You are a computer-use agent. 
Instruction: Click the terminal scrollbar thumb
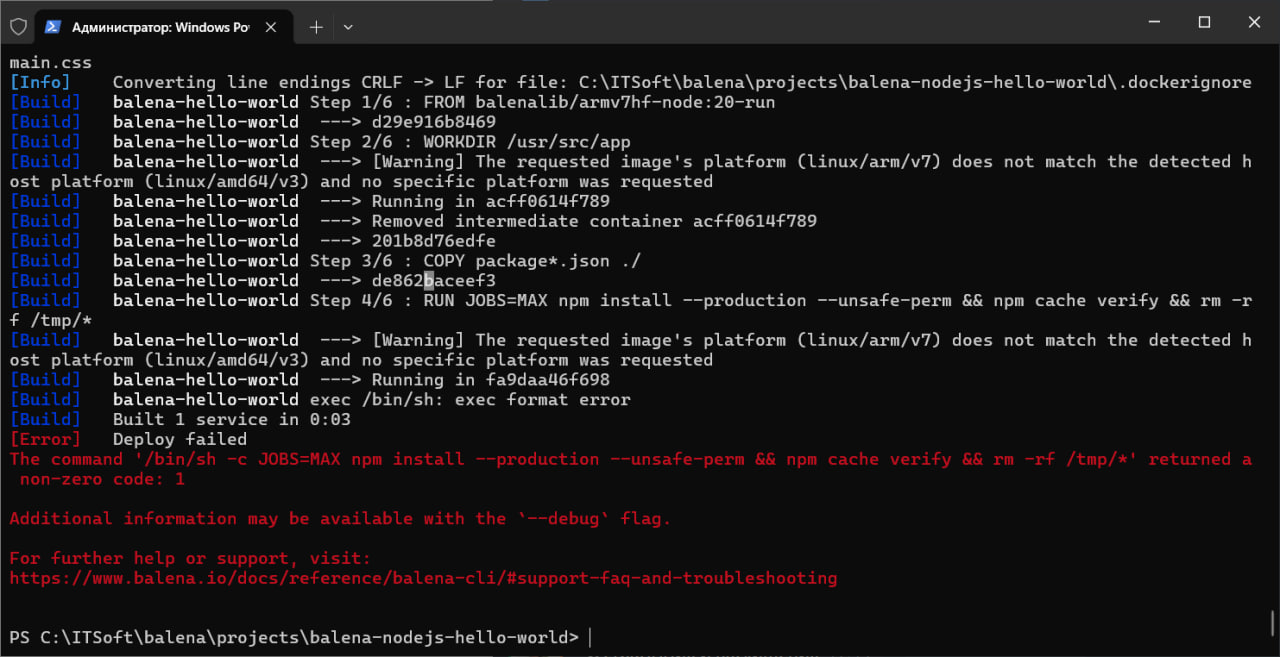tap(1272, 622)
